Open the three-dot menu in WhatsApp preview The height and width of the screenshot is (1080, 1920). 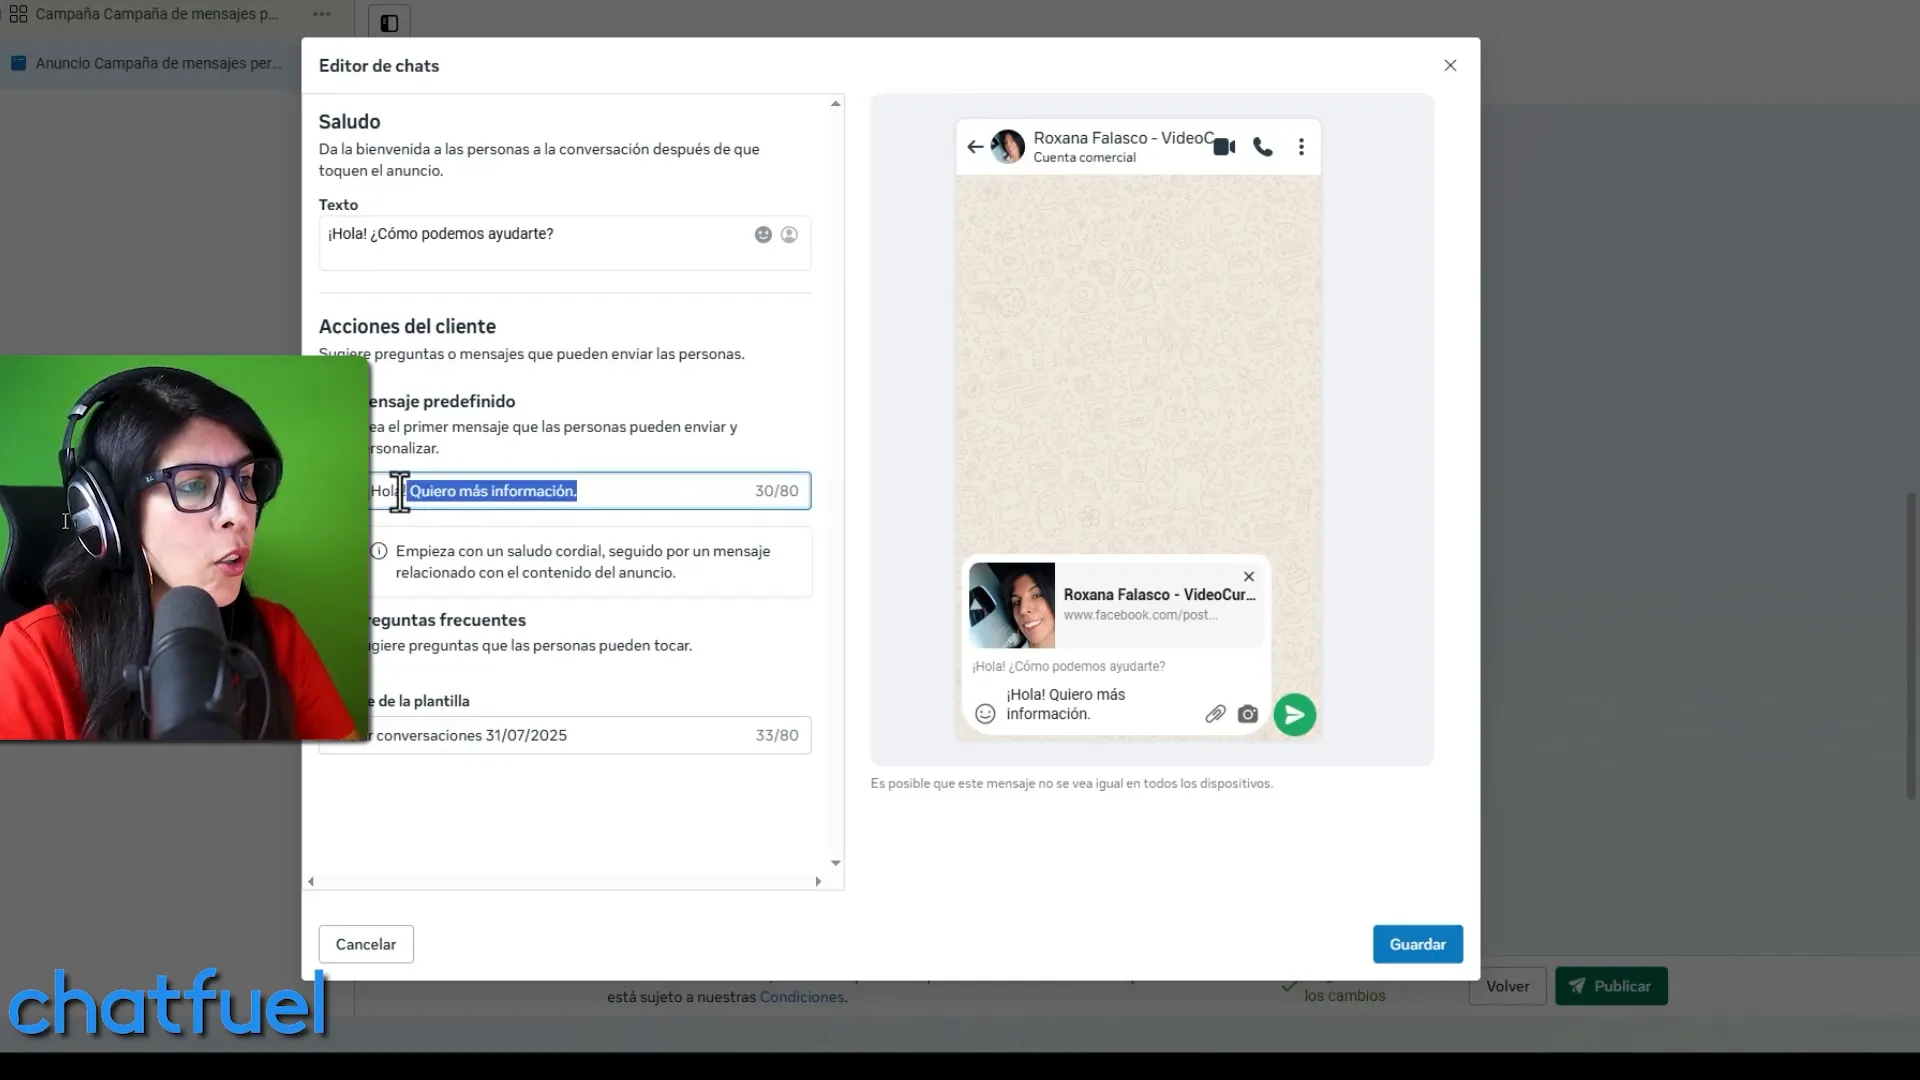click(x=1301, y=147)
